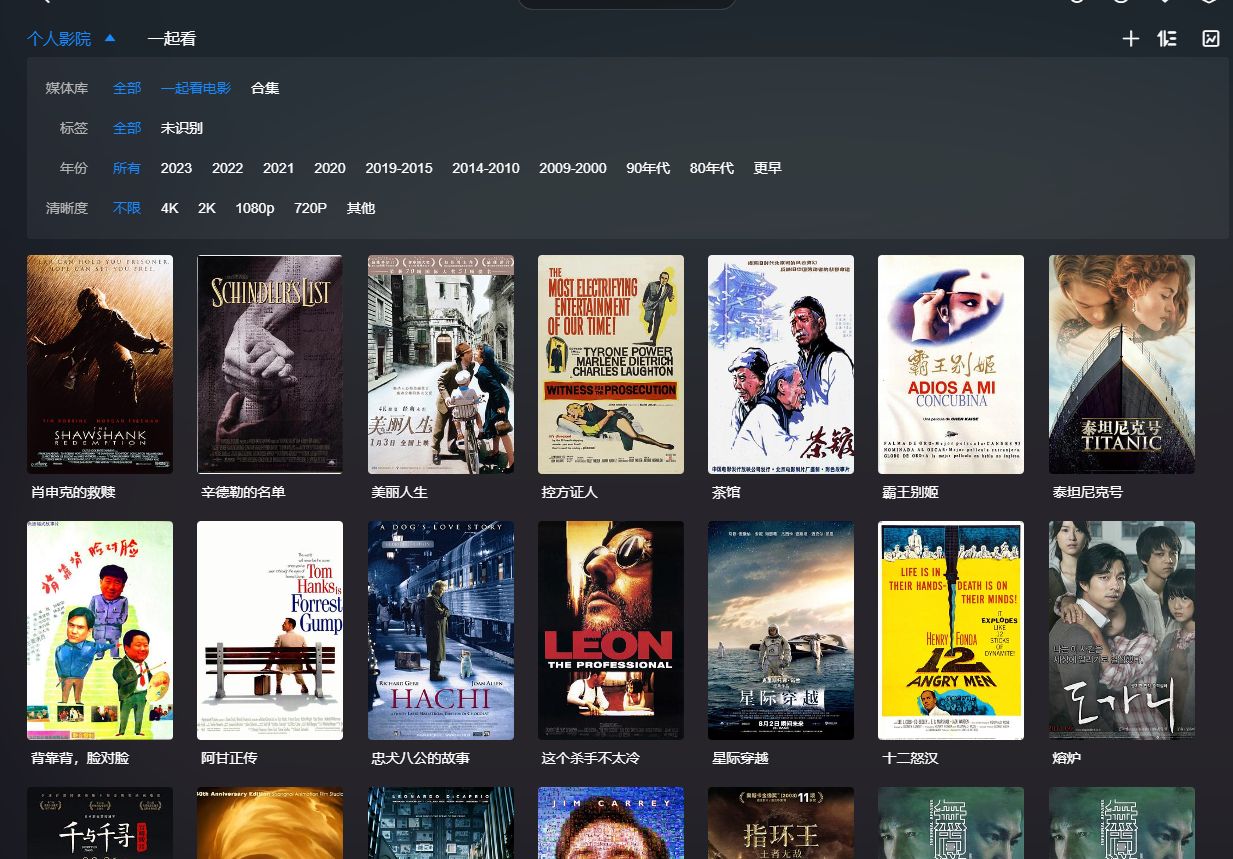Screen dimensions: 1233x859
Task: Click the title 肖申克的救赎
Action: 73,492
